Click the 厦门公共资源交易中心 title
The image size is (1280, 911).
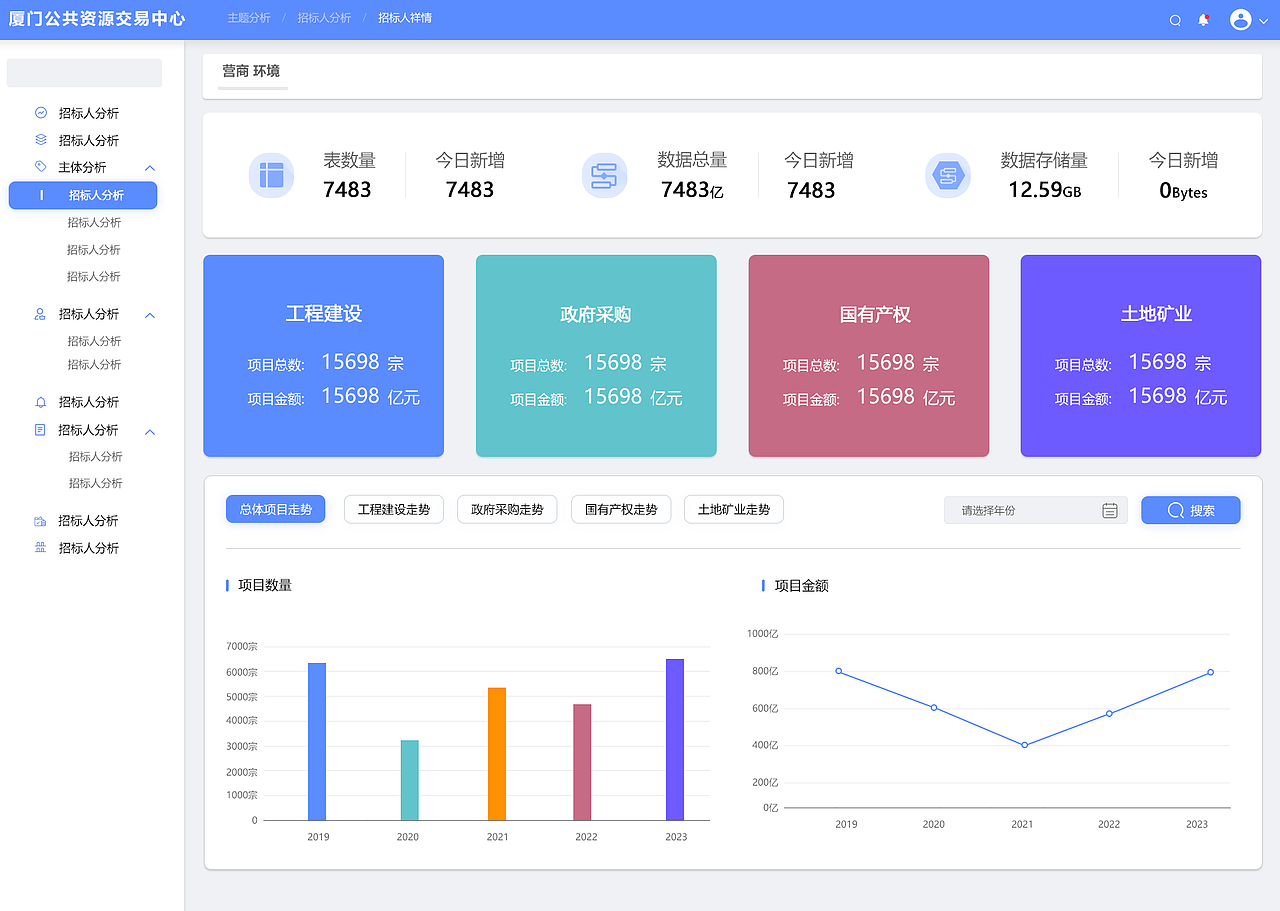97,19
